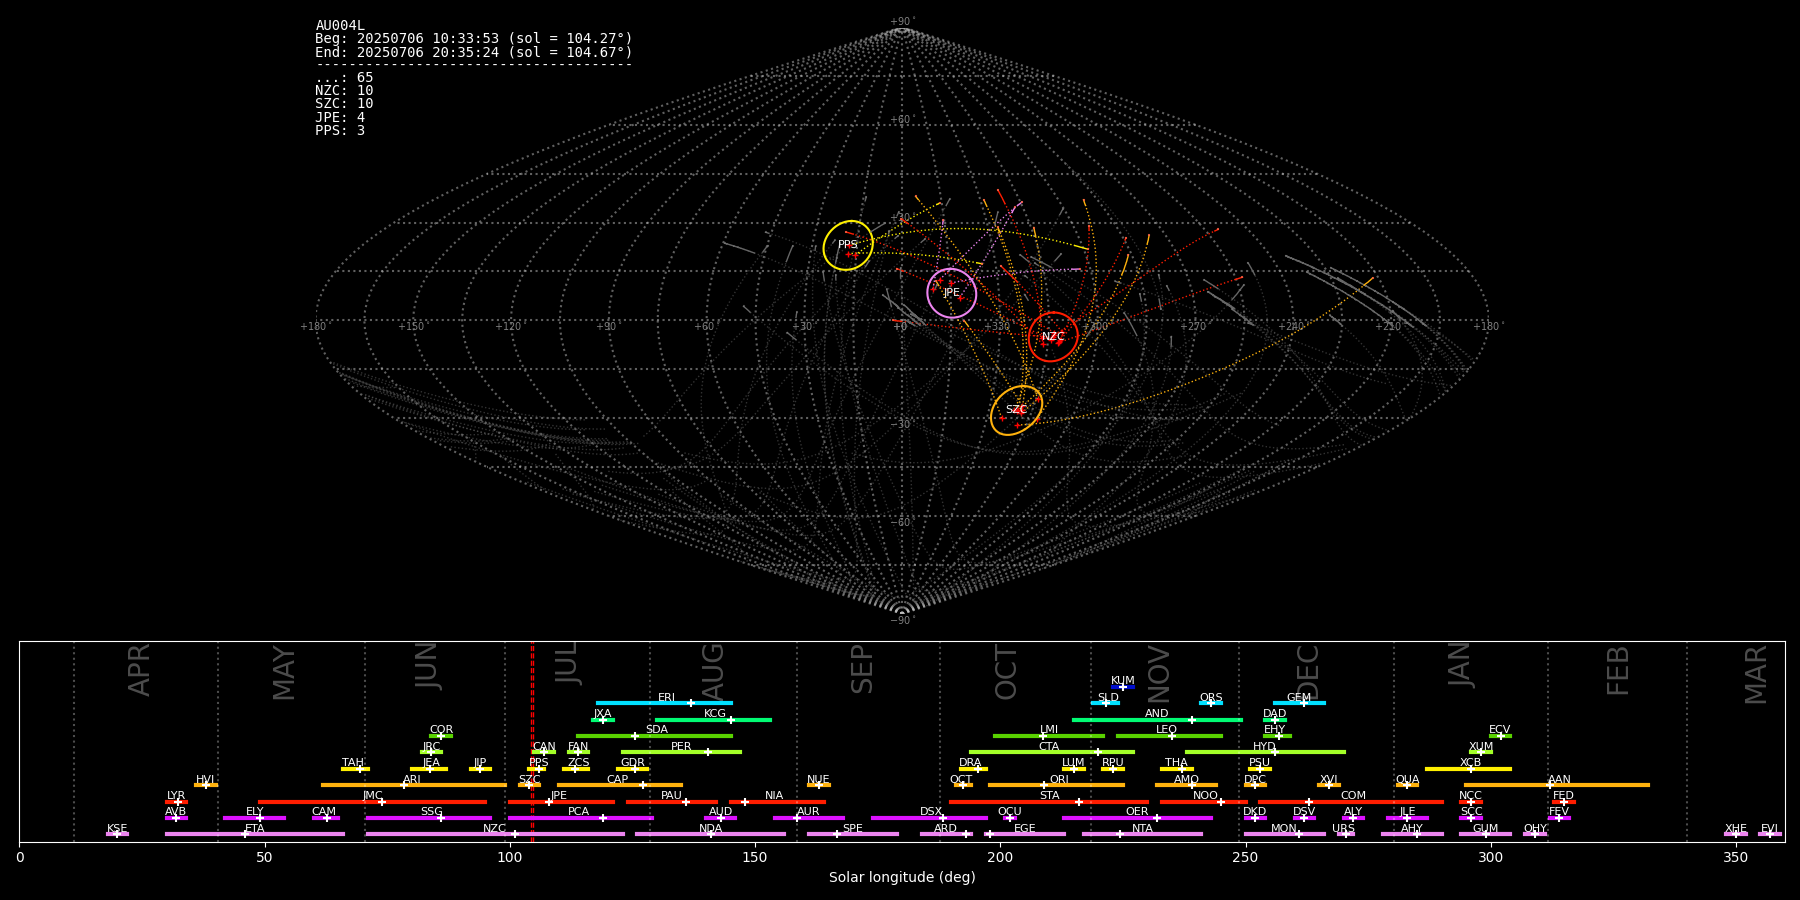Click the GEM shower label in timeline
1800x900 pixels.
(1299, 698)
